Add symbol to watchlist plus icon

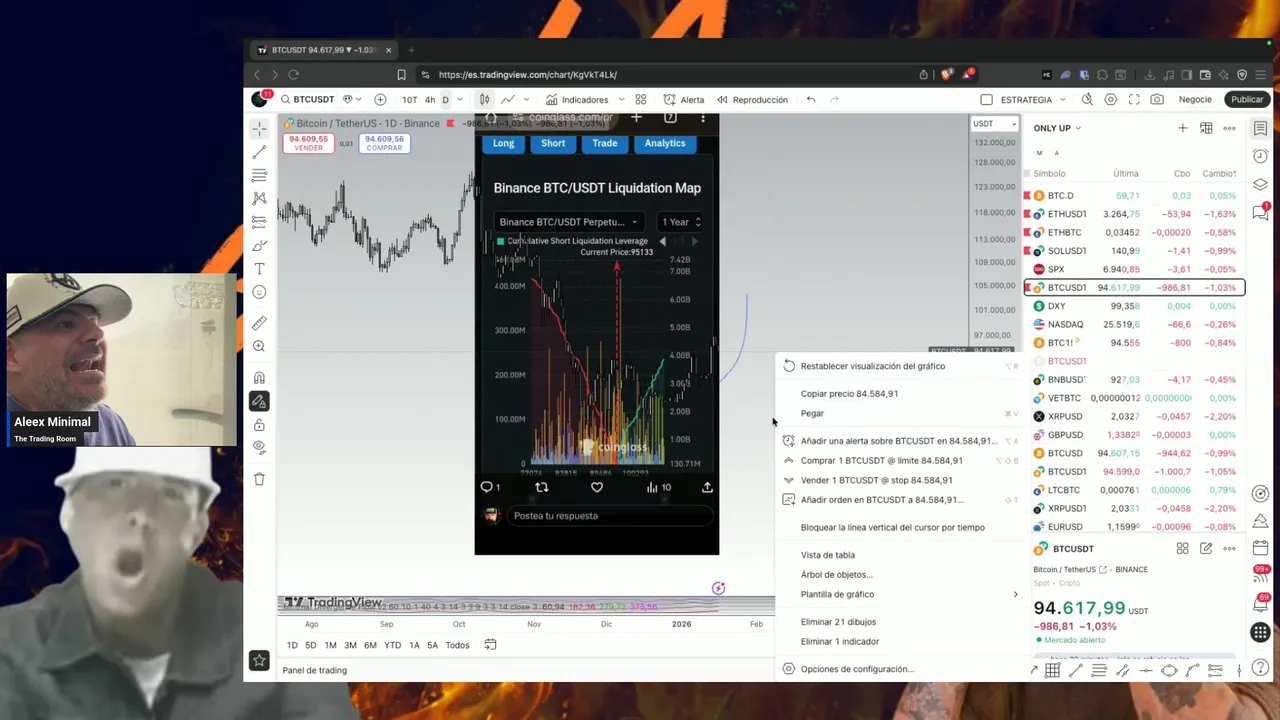tap(1182, 128)
